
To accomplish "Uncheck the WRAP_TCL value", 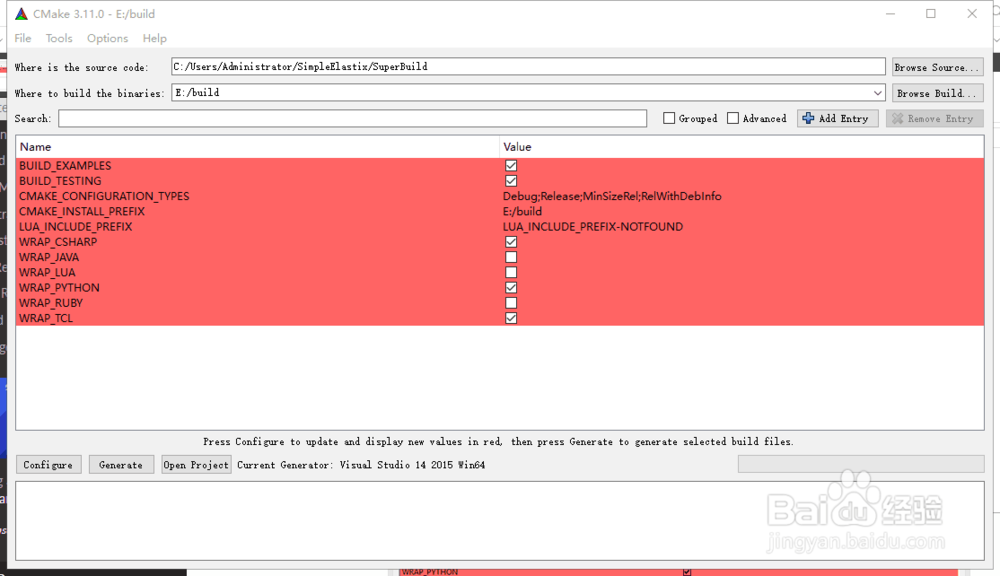I will pos(511,318).
